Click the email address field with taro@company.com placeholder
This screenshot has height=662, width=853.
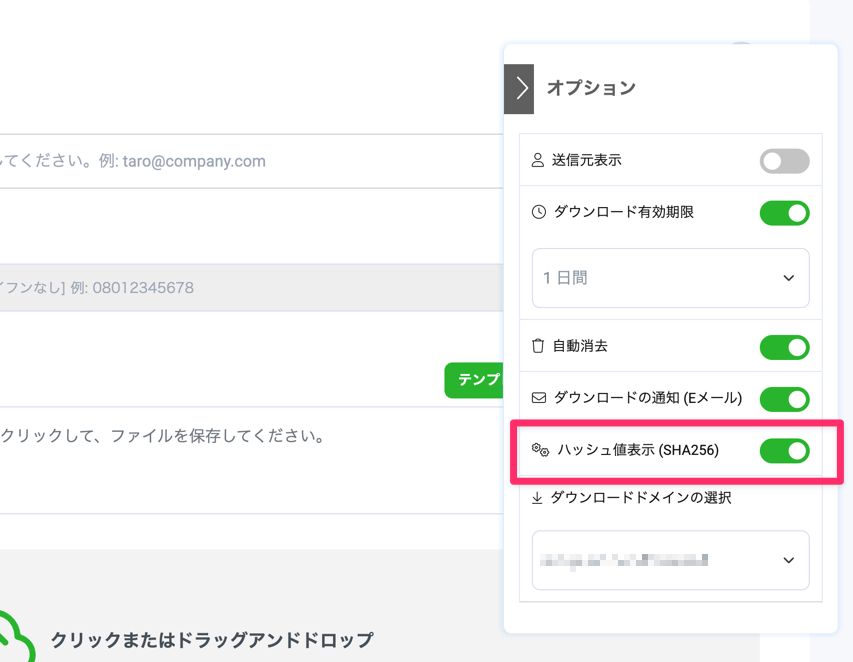click(250, 161)
